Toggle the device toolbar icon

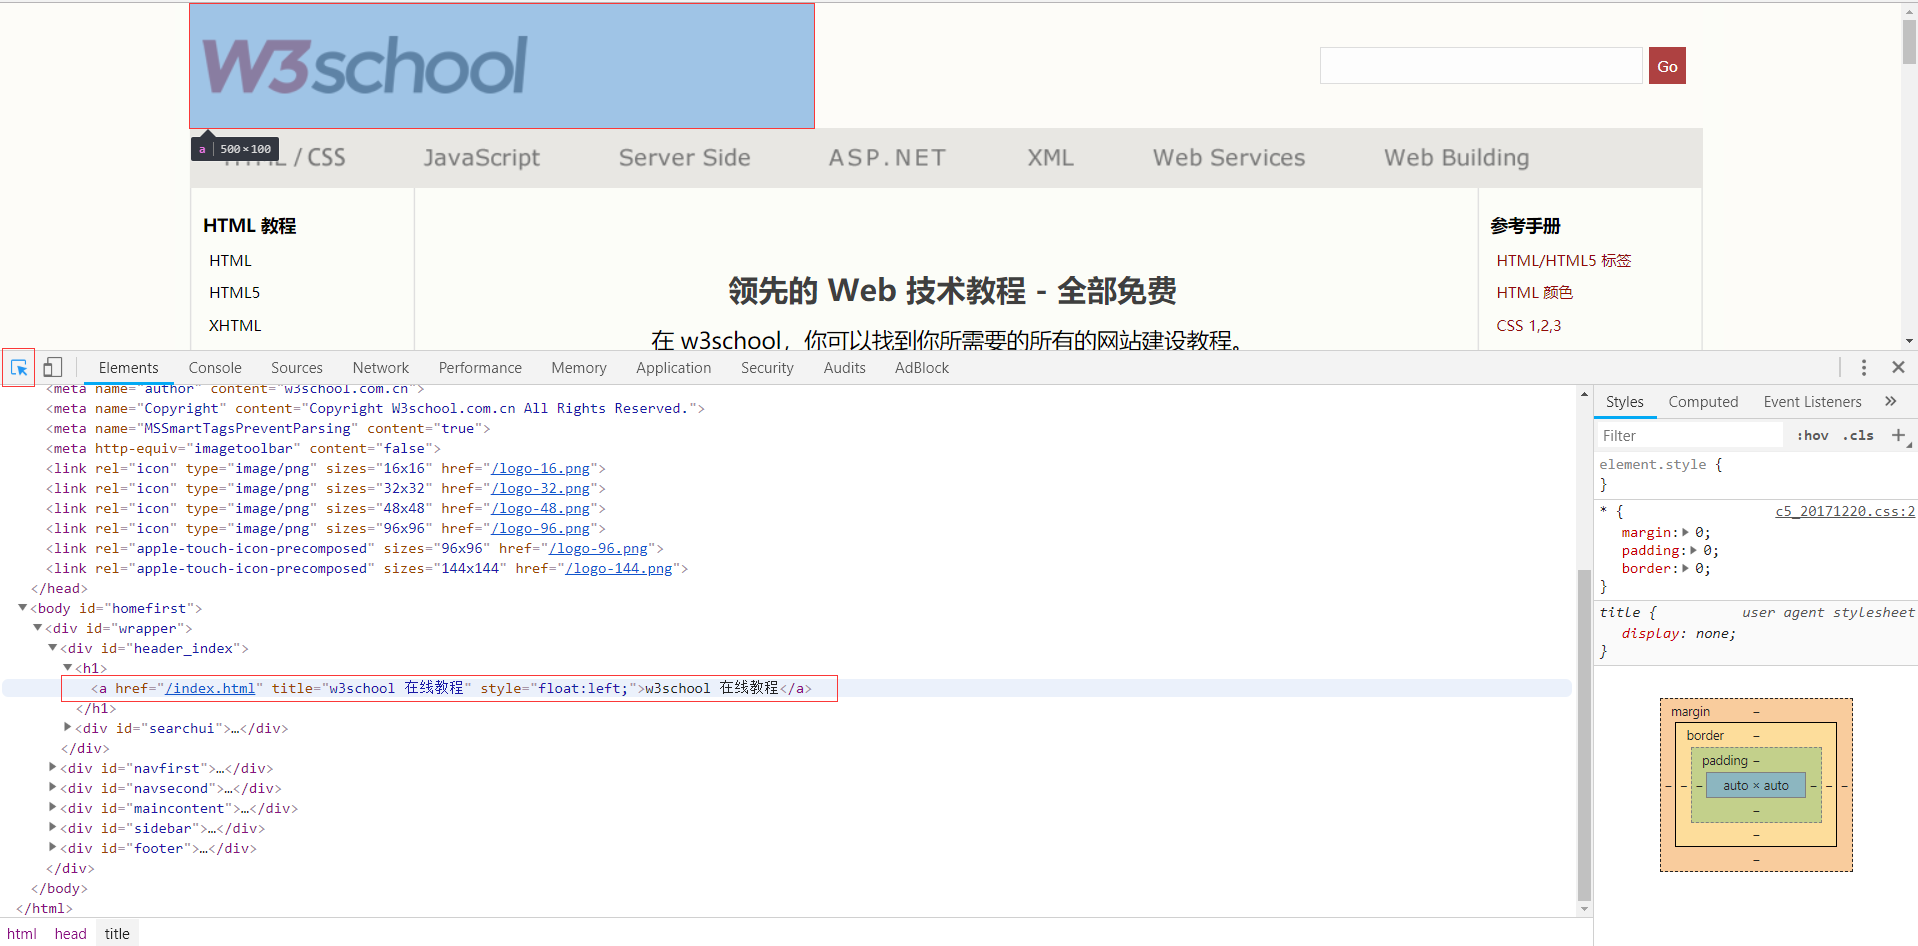tap(53, 368)
